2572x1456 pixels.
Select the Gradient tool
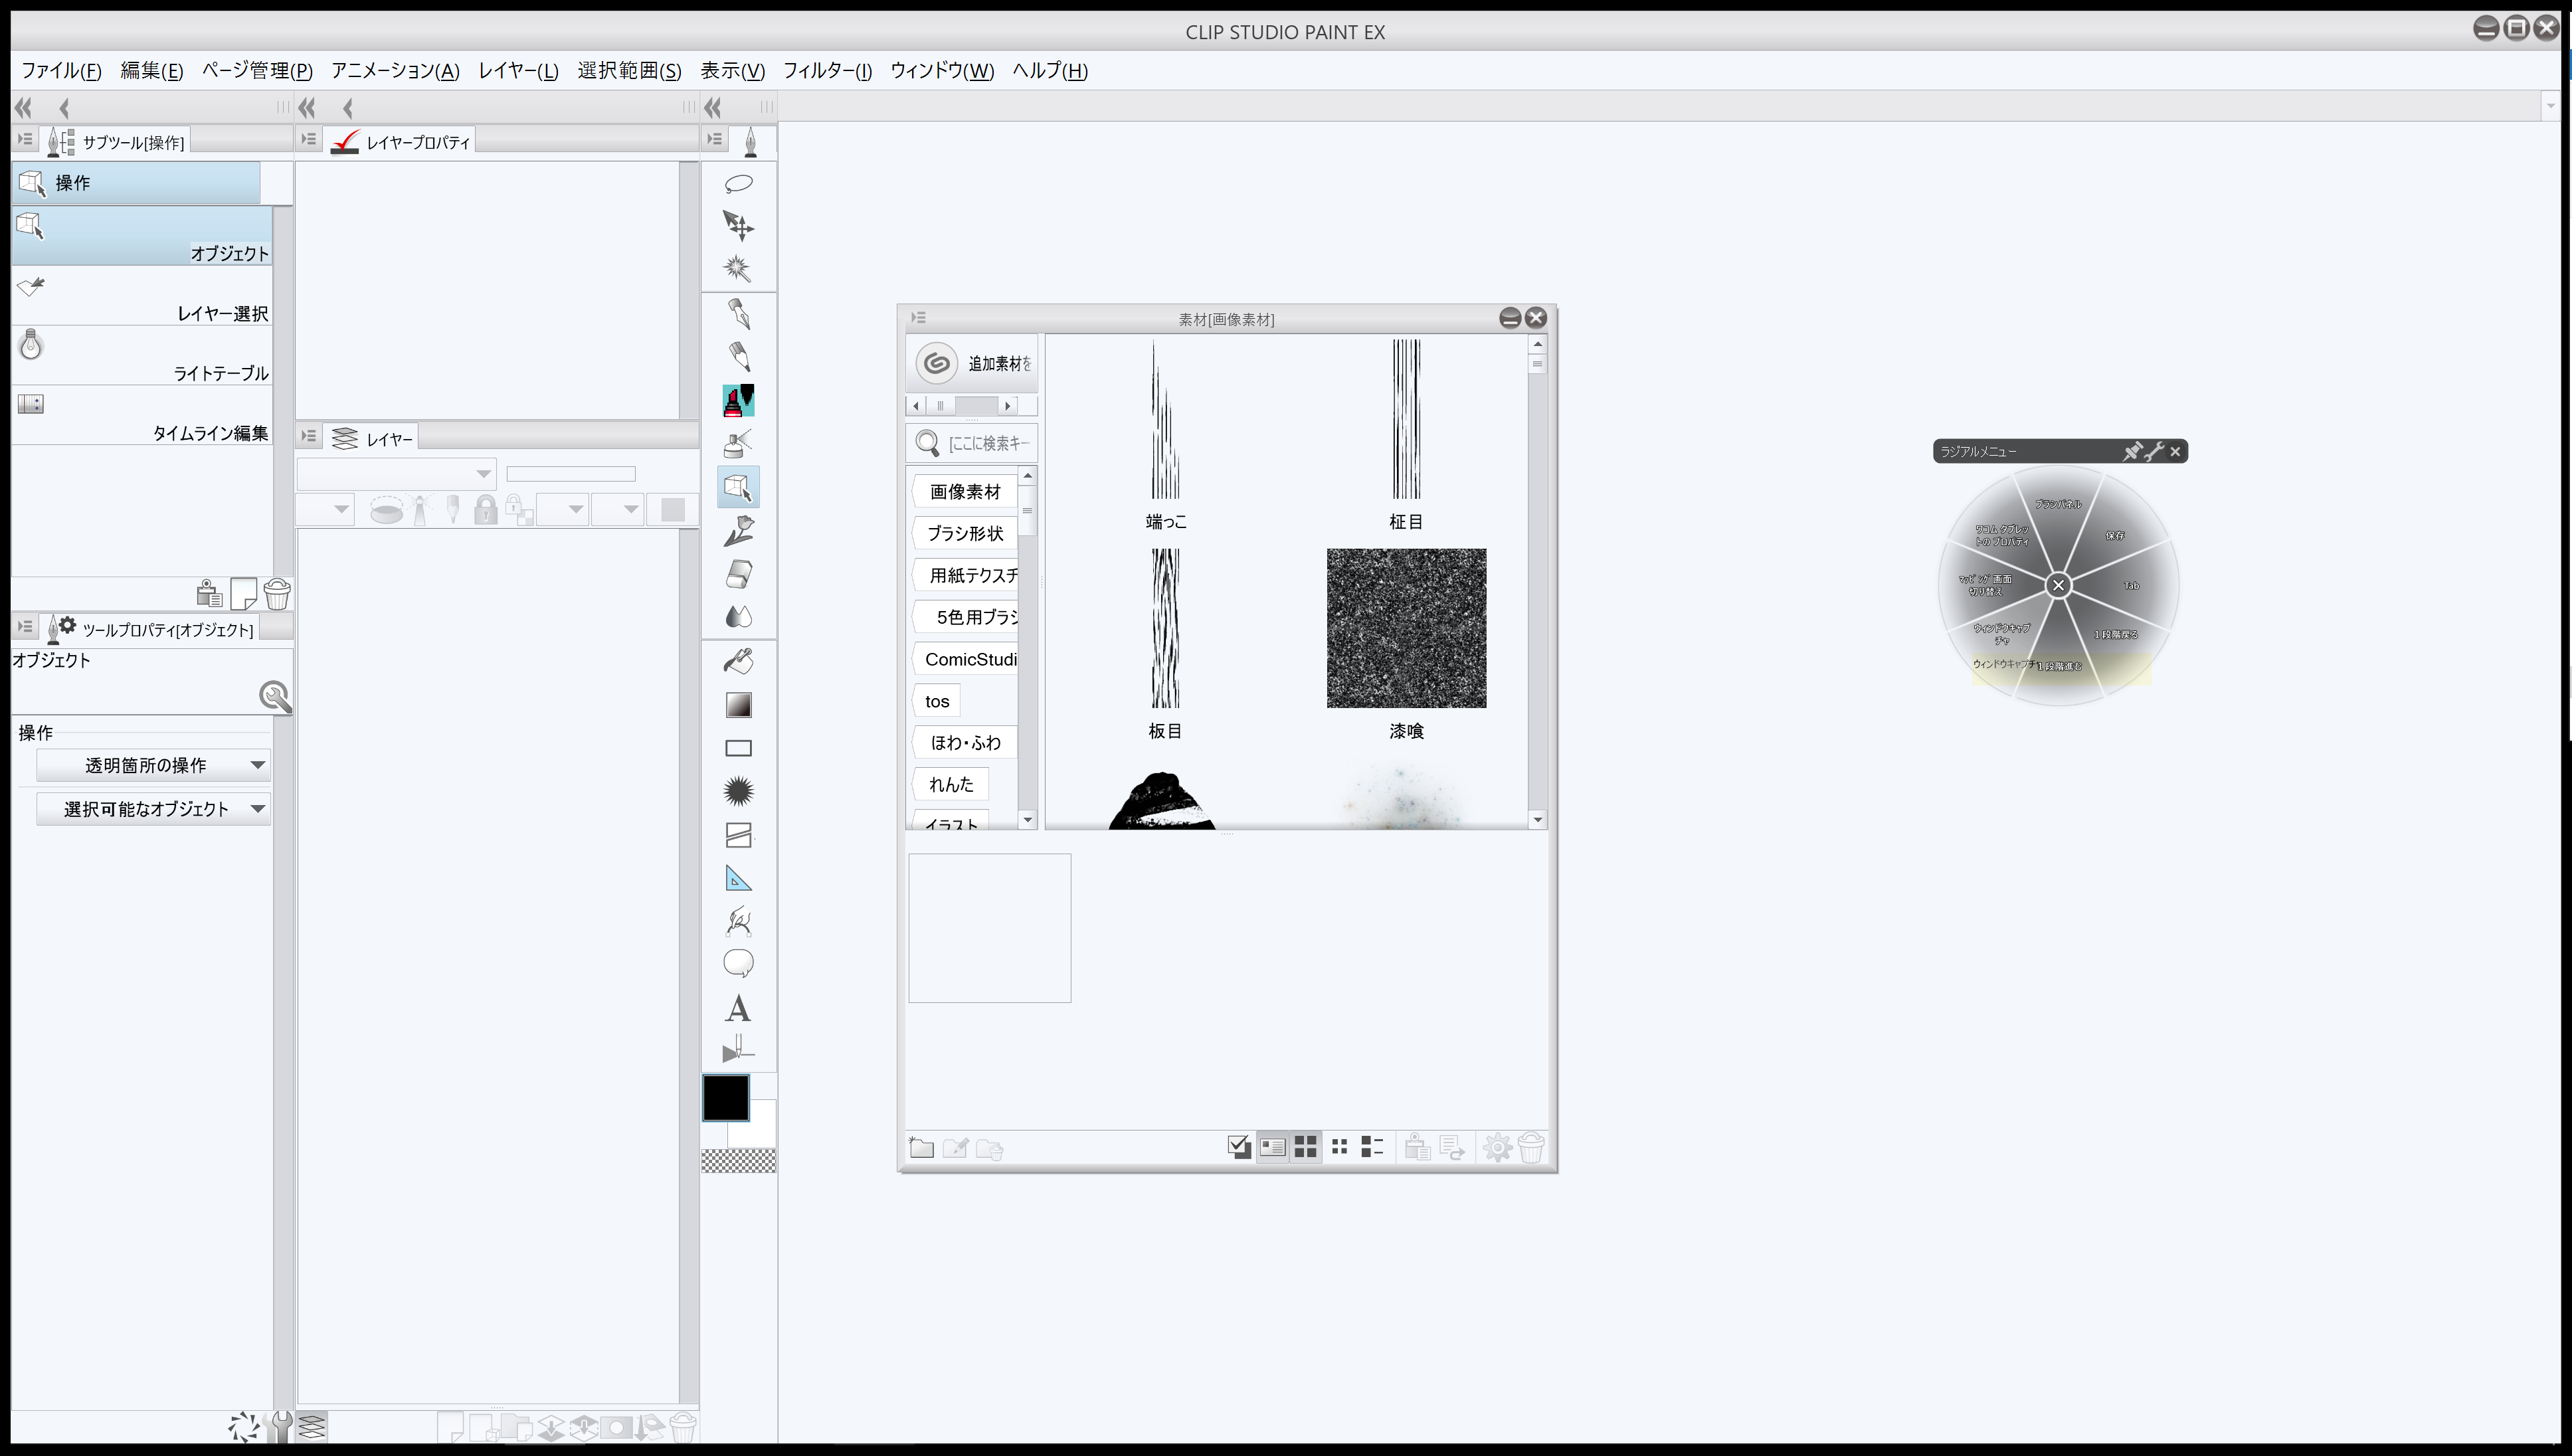tap(738, 705)
